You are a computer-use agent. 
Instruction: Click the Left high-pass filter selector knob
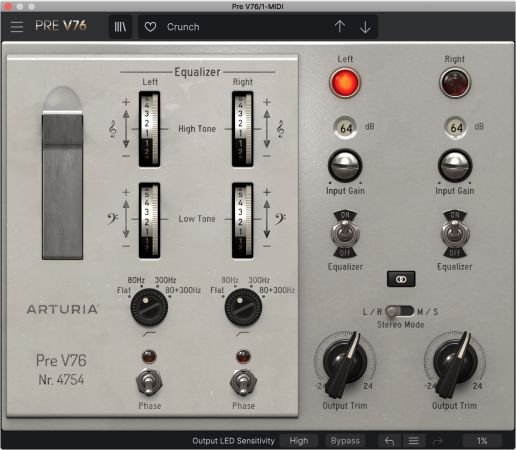coord(149,307)
